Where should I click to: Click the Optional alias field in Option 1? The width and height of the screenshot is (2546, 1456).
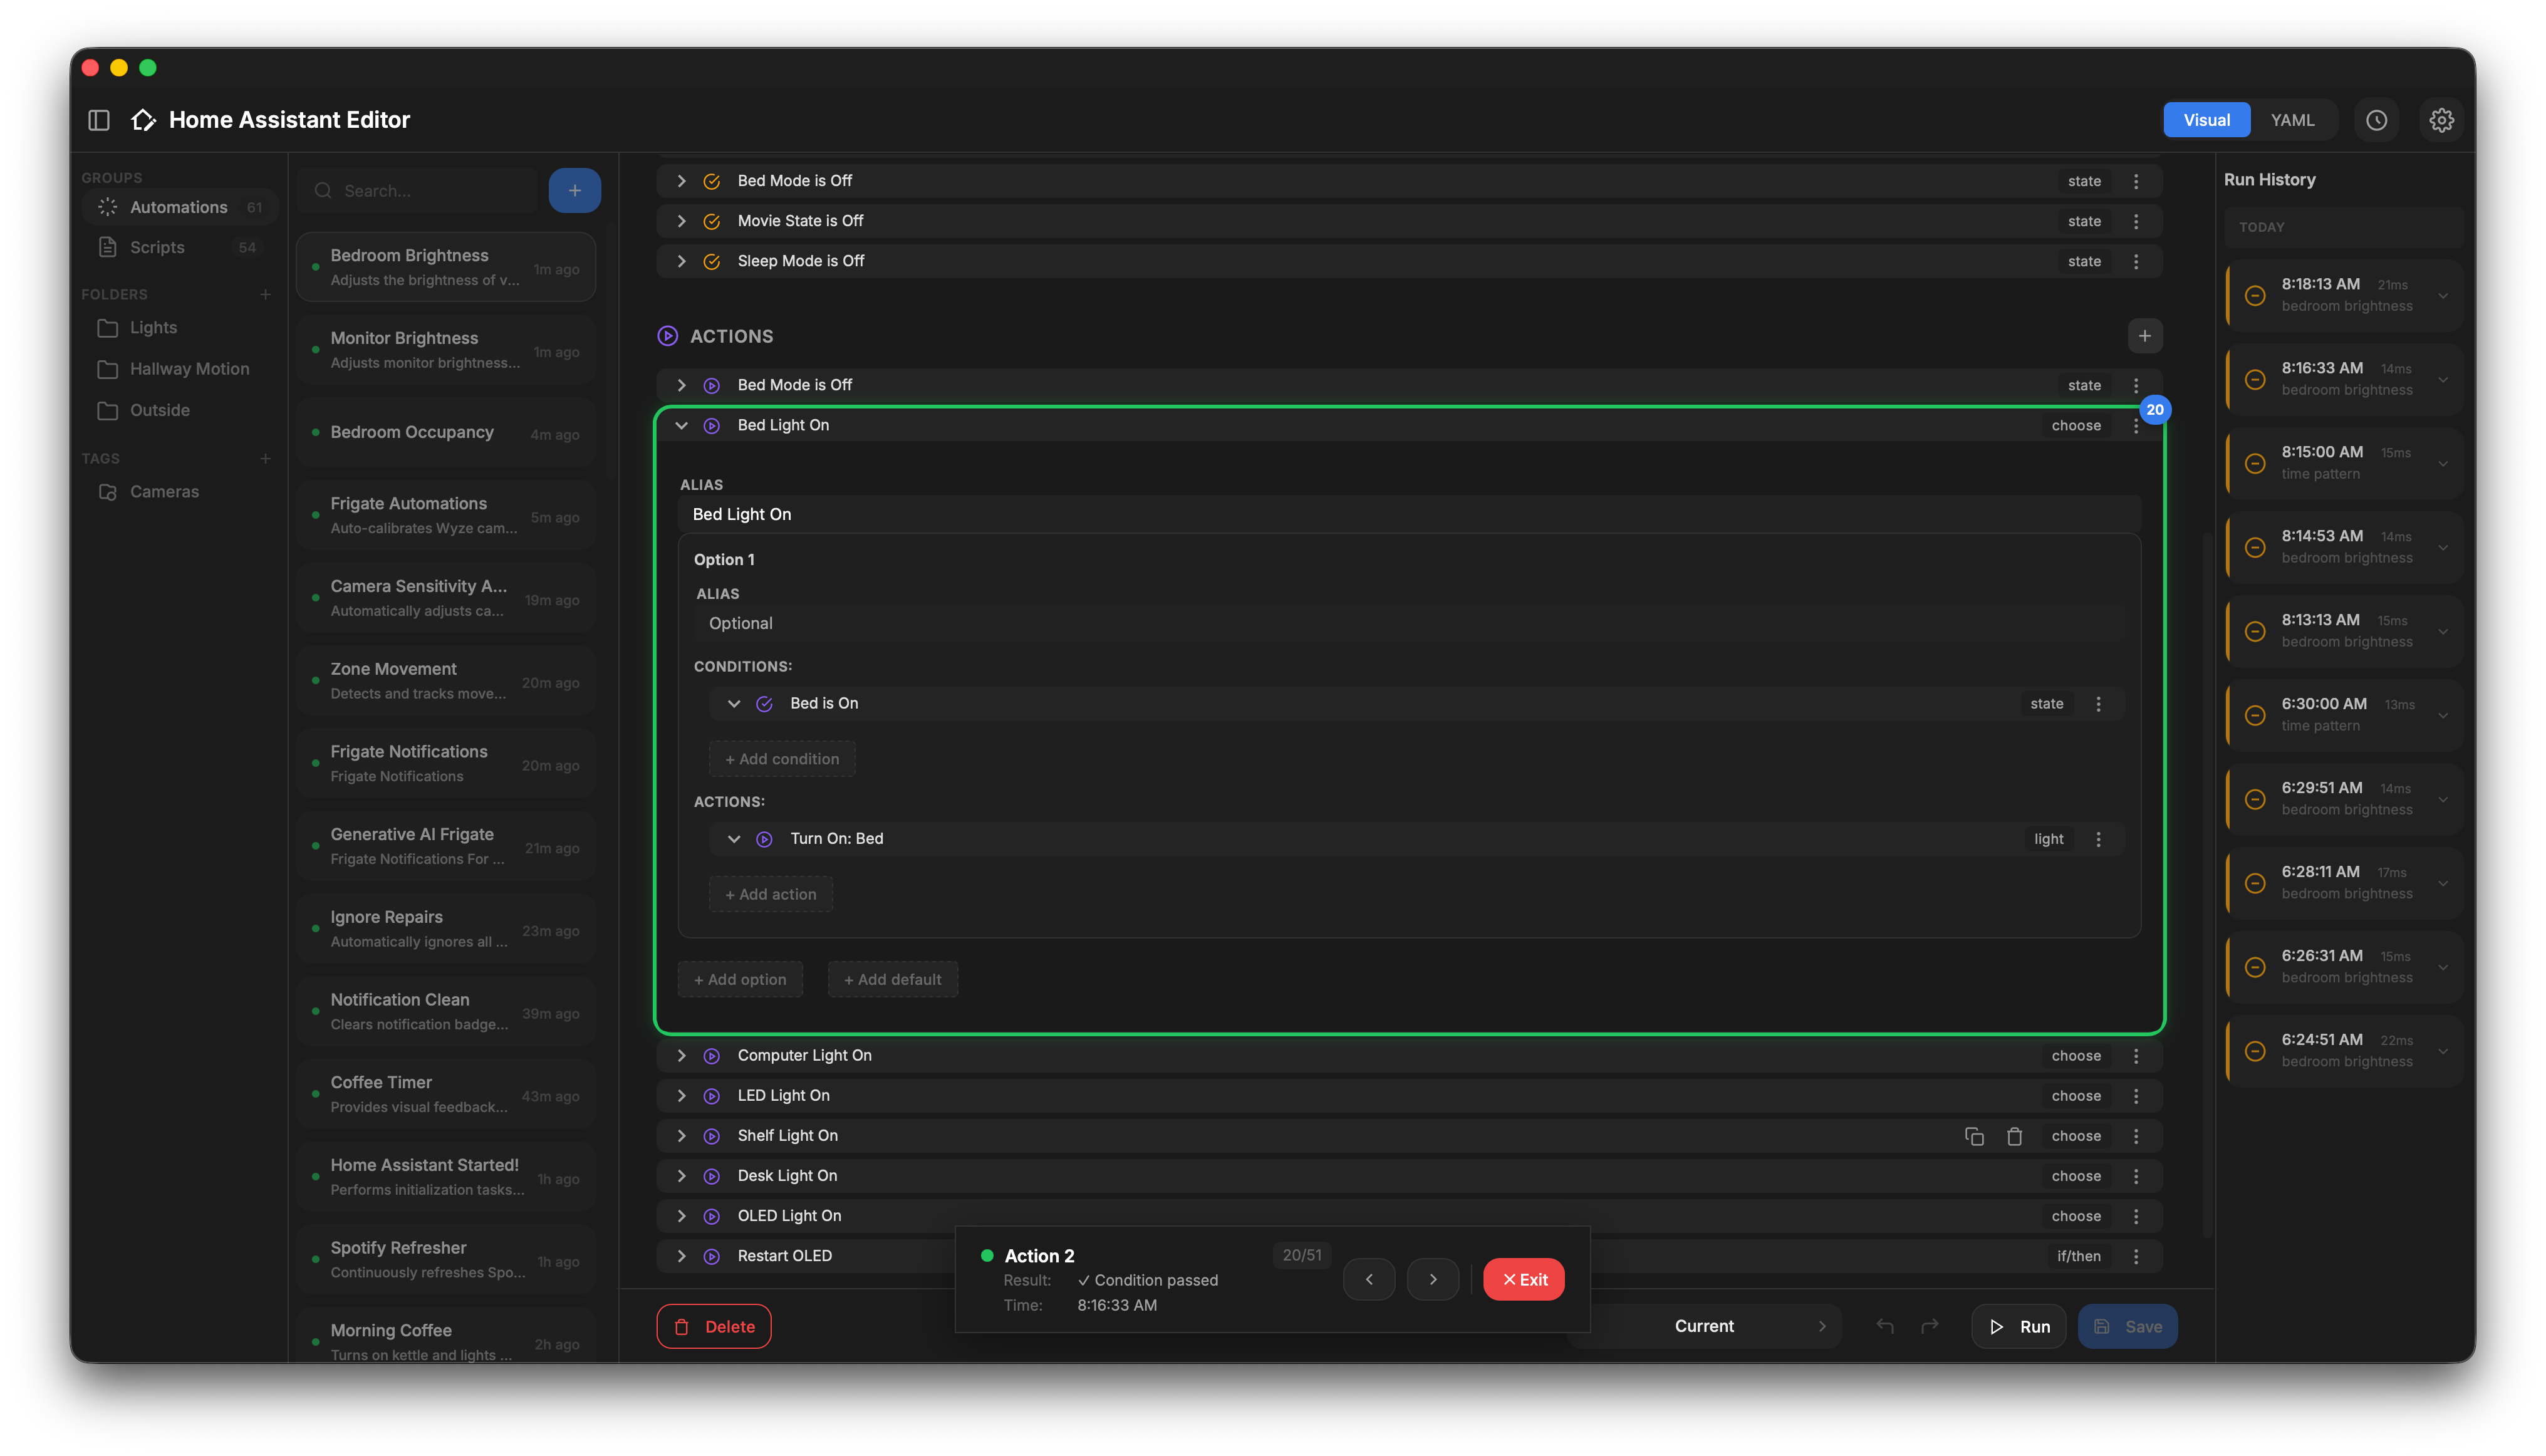tap(1410, 623)
